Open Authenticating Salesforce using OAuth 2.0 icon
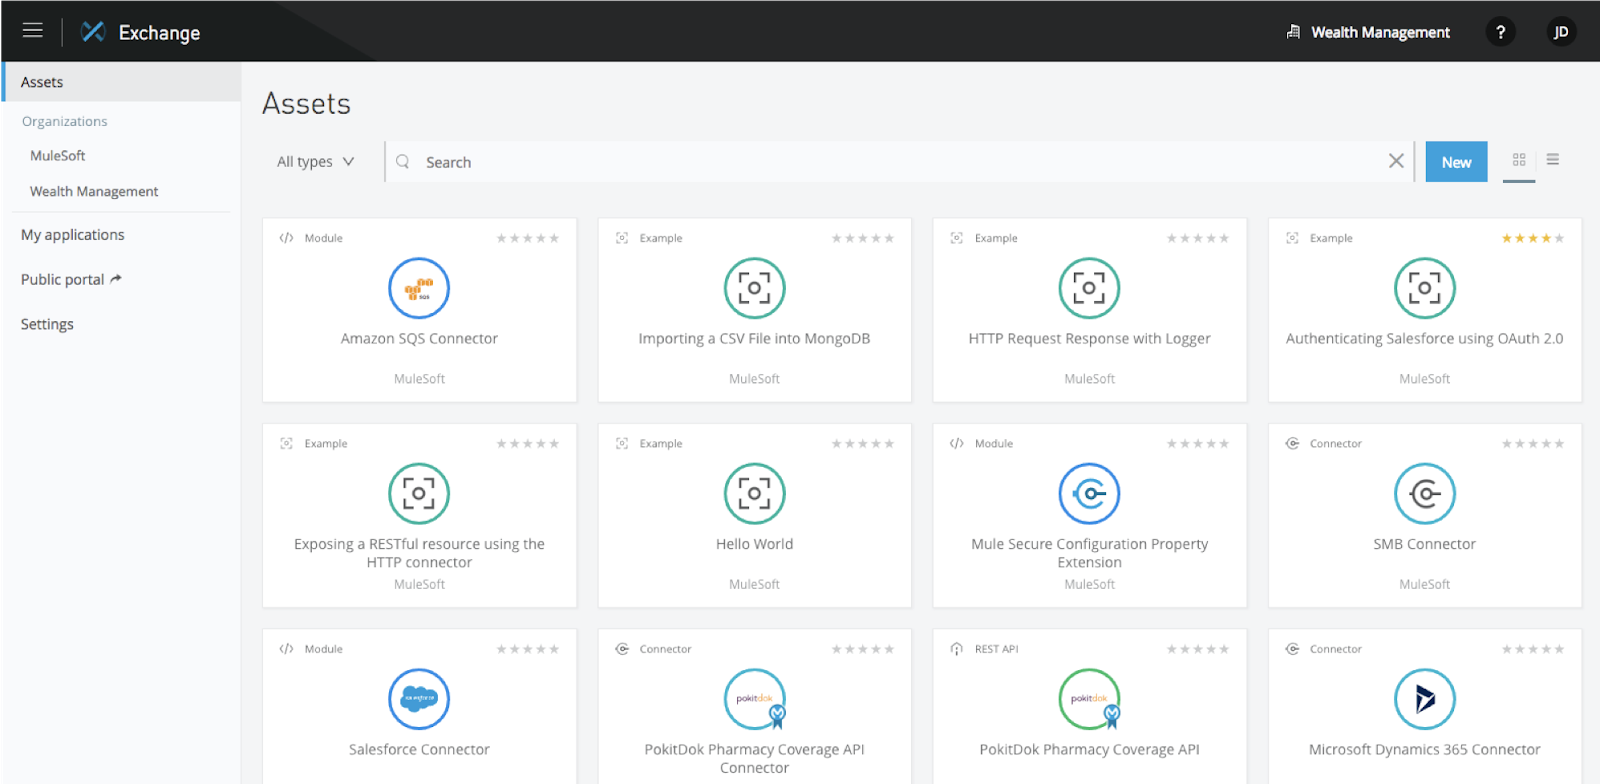The image size is (1600, 784). point(1424,288)
